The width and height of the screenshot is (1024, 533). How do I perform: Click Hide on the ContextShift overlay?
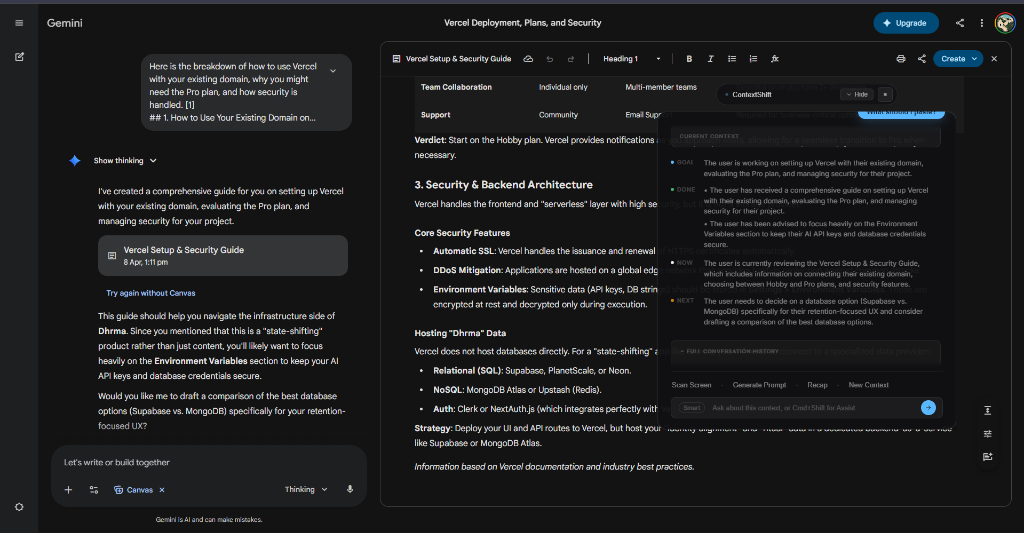[x=857, y=95]
